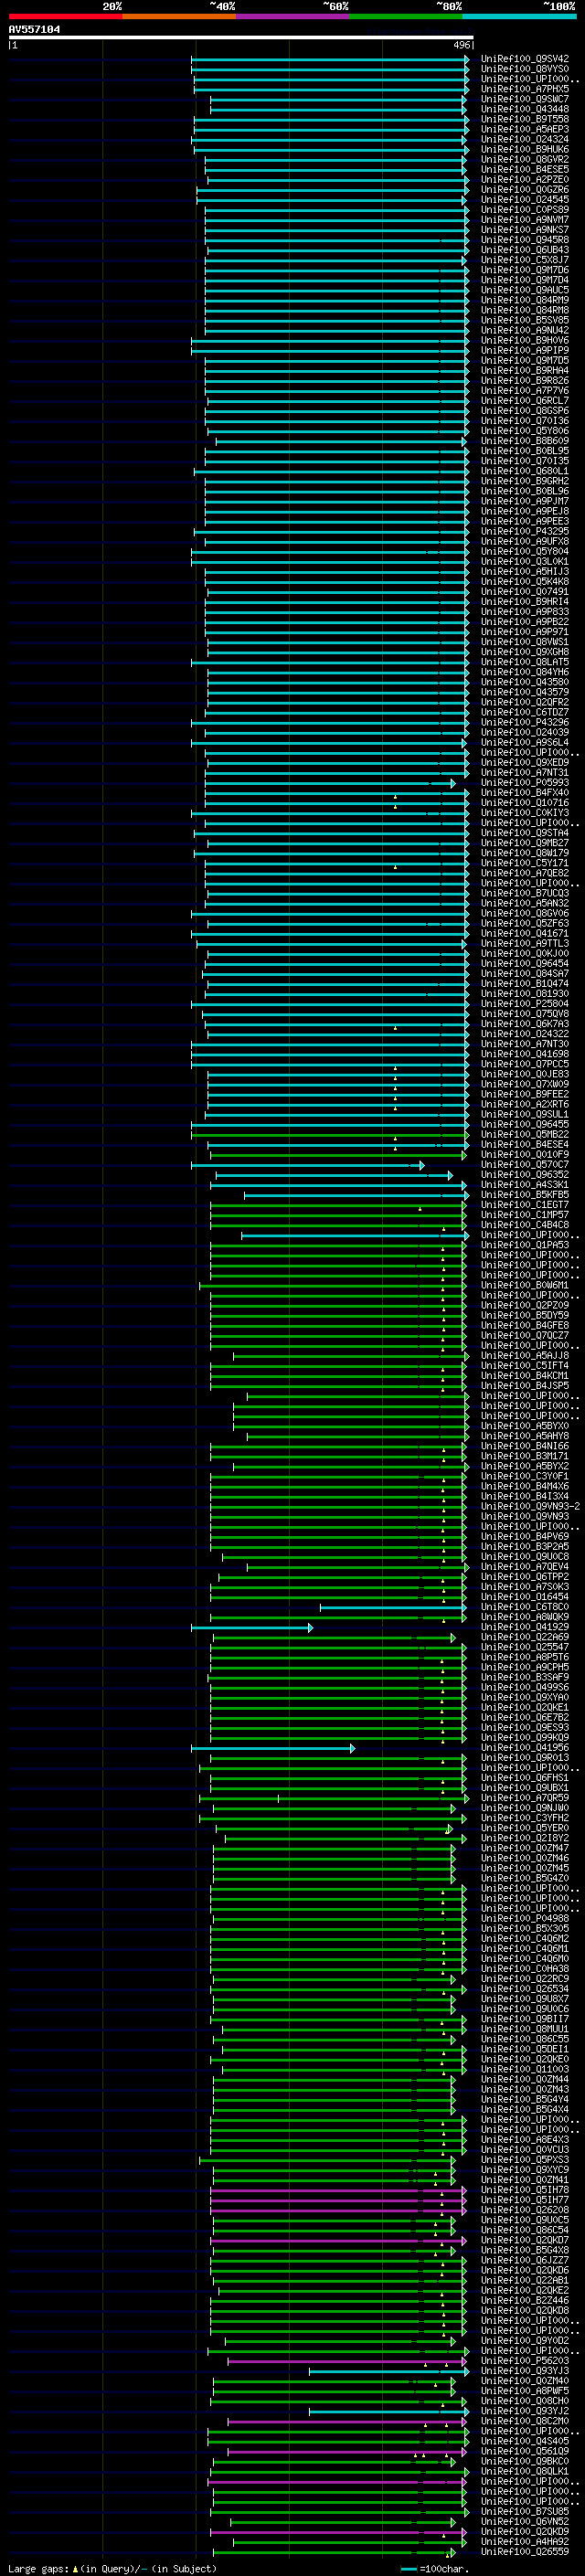
Task: Select hit label UniRef100_P56203
Action: pos(525,2361)
